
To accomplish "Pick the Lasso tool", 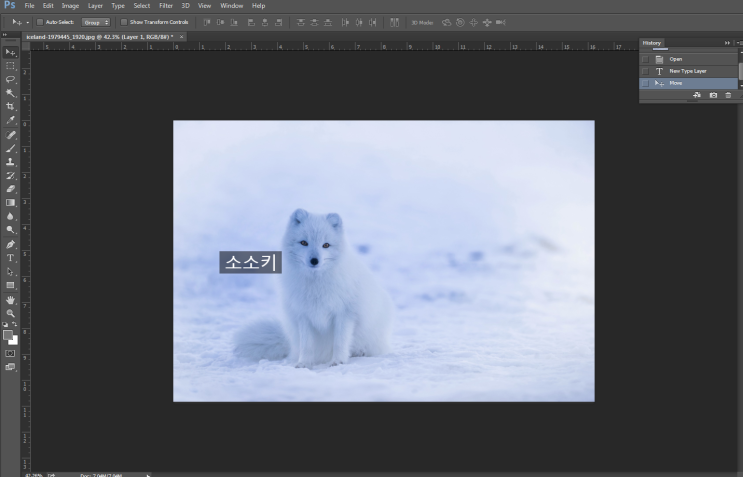I will 11,78.
